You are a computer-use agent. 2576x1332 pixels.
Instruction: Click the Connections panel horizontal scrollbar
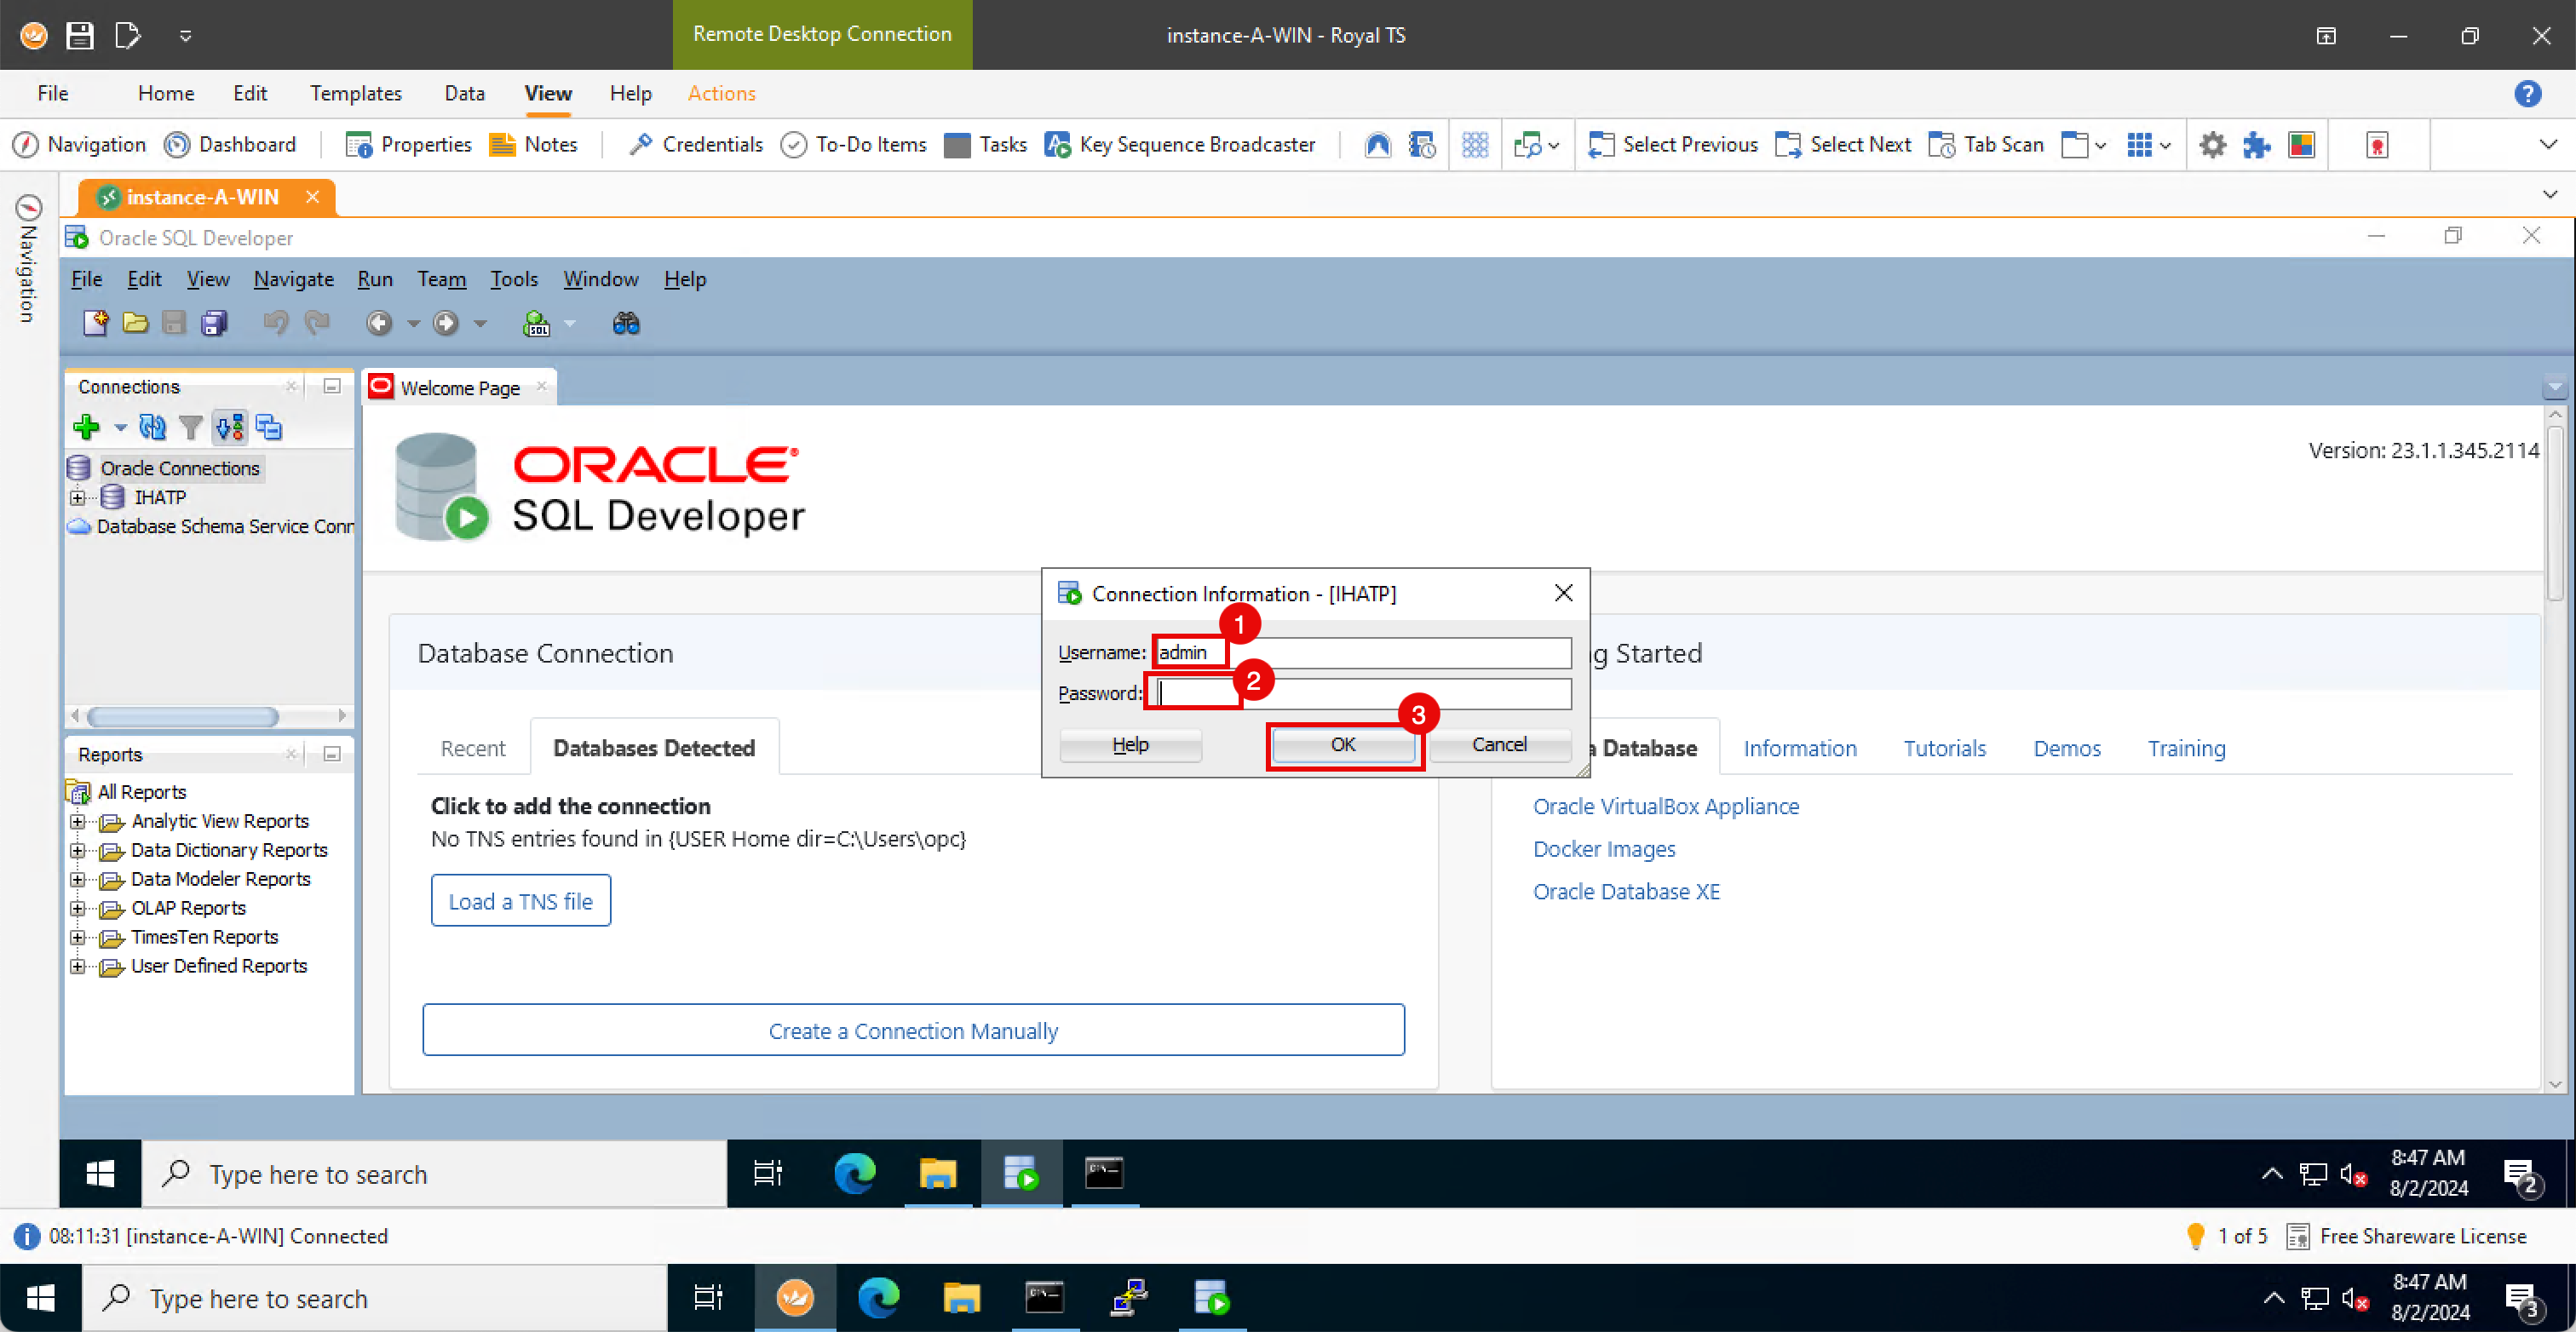point(183,716)
